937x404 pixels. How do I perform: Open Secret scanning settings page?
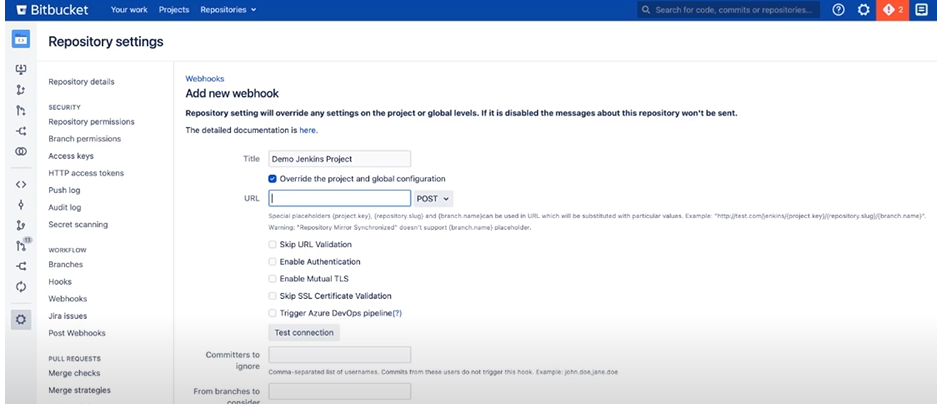point(78,225)
